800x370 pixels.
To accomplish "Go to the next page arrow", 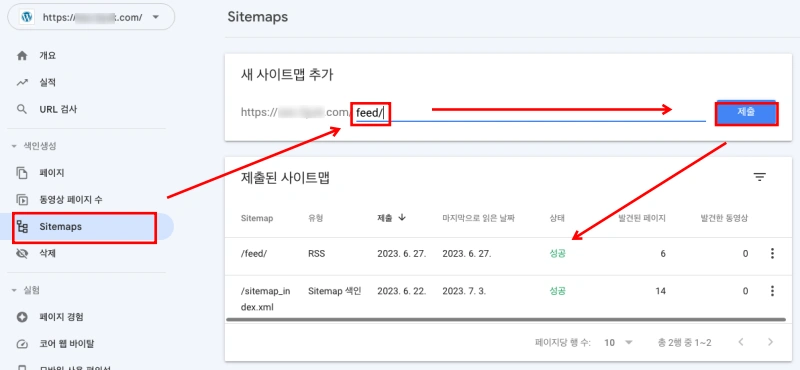I will pyautogui.click(x=770, y=341).
